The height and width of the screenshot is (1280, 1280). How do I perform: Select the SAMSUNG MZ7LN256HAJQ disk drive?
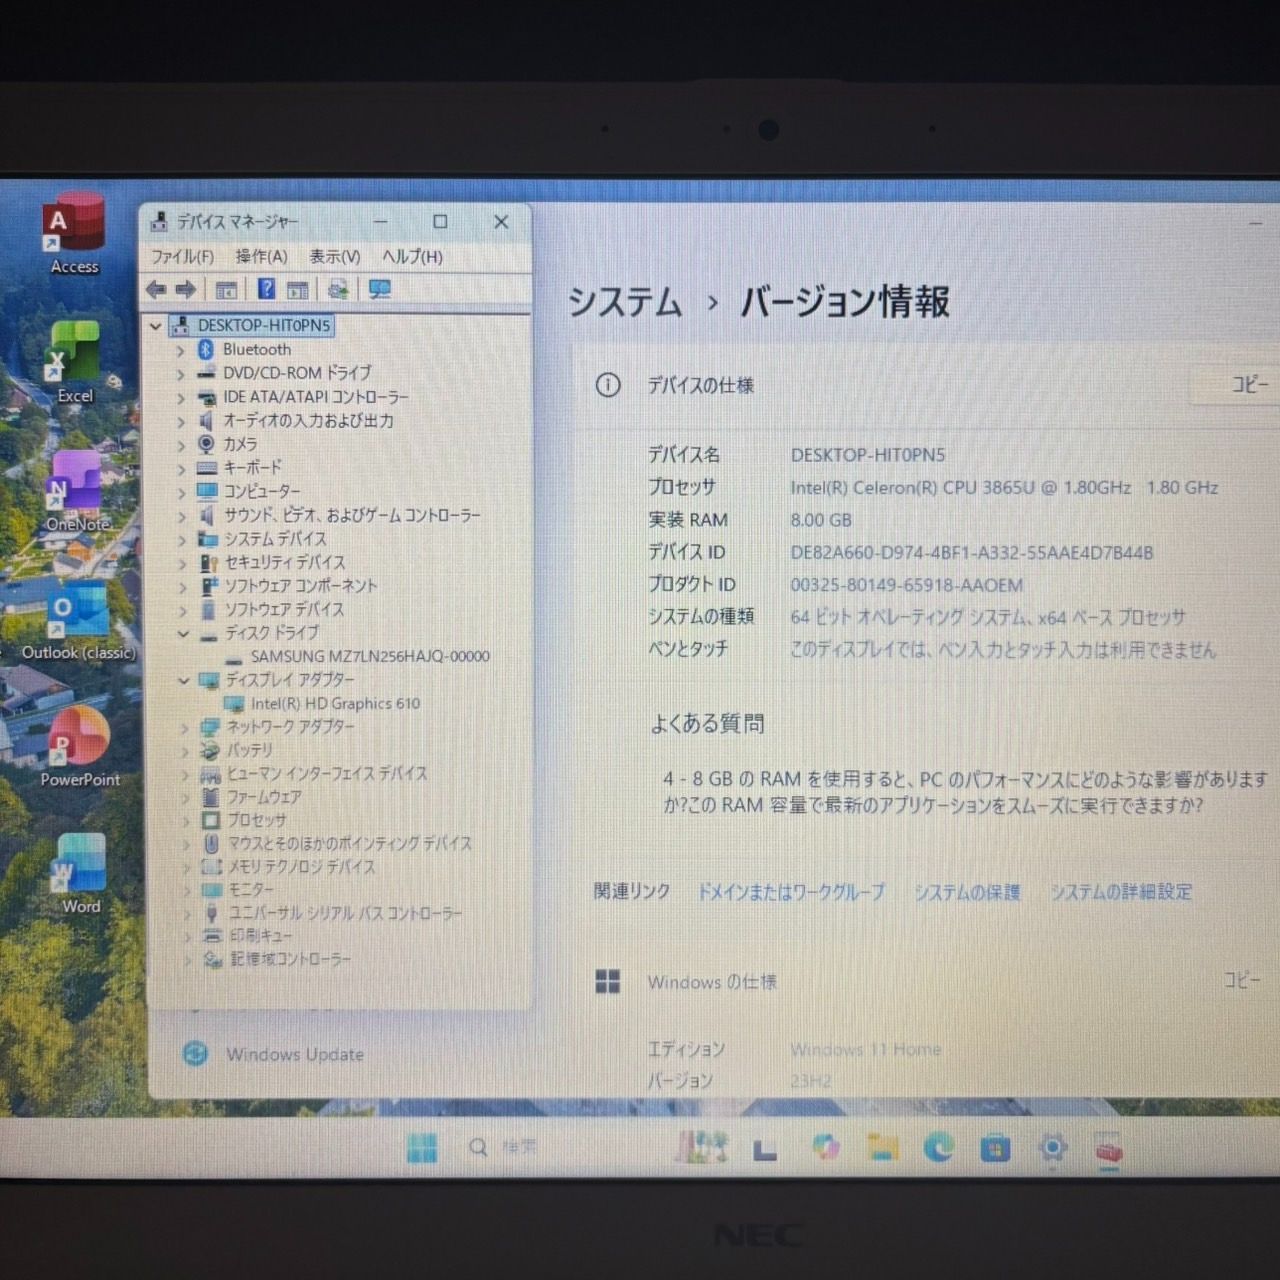click(369, 657)
